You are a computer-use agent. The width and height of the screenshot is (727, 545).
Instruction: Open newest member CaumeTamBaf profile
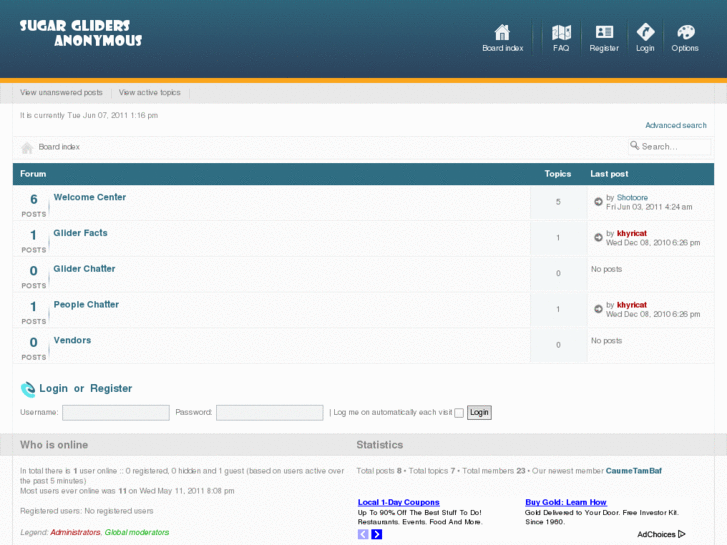633,471
